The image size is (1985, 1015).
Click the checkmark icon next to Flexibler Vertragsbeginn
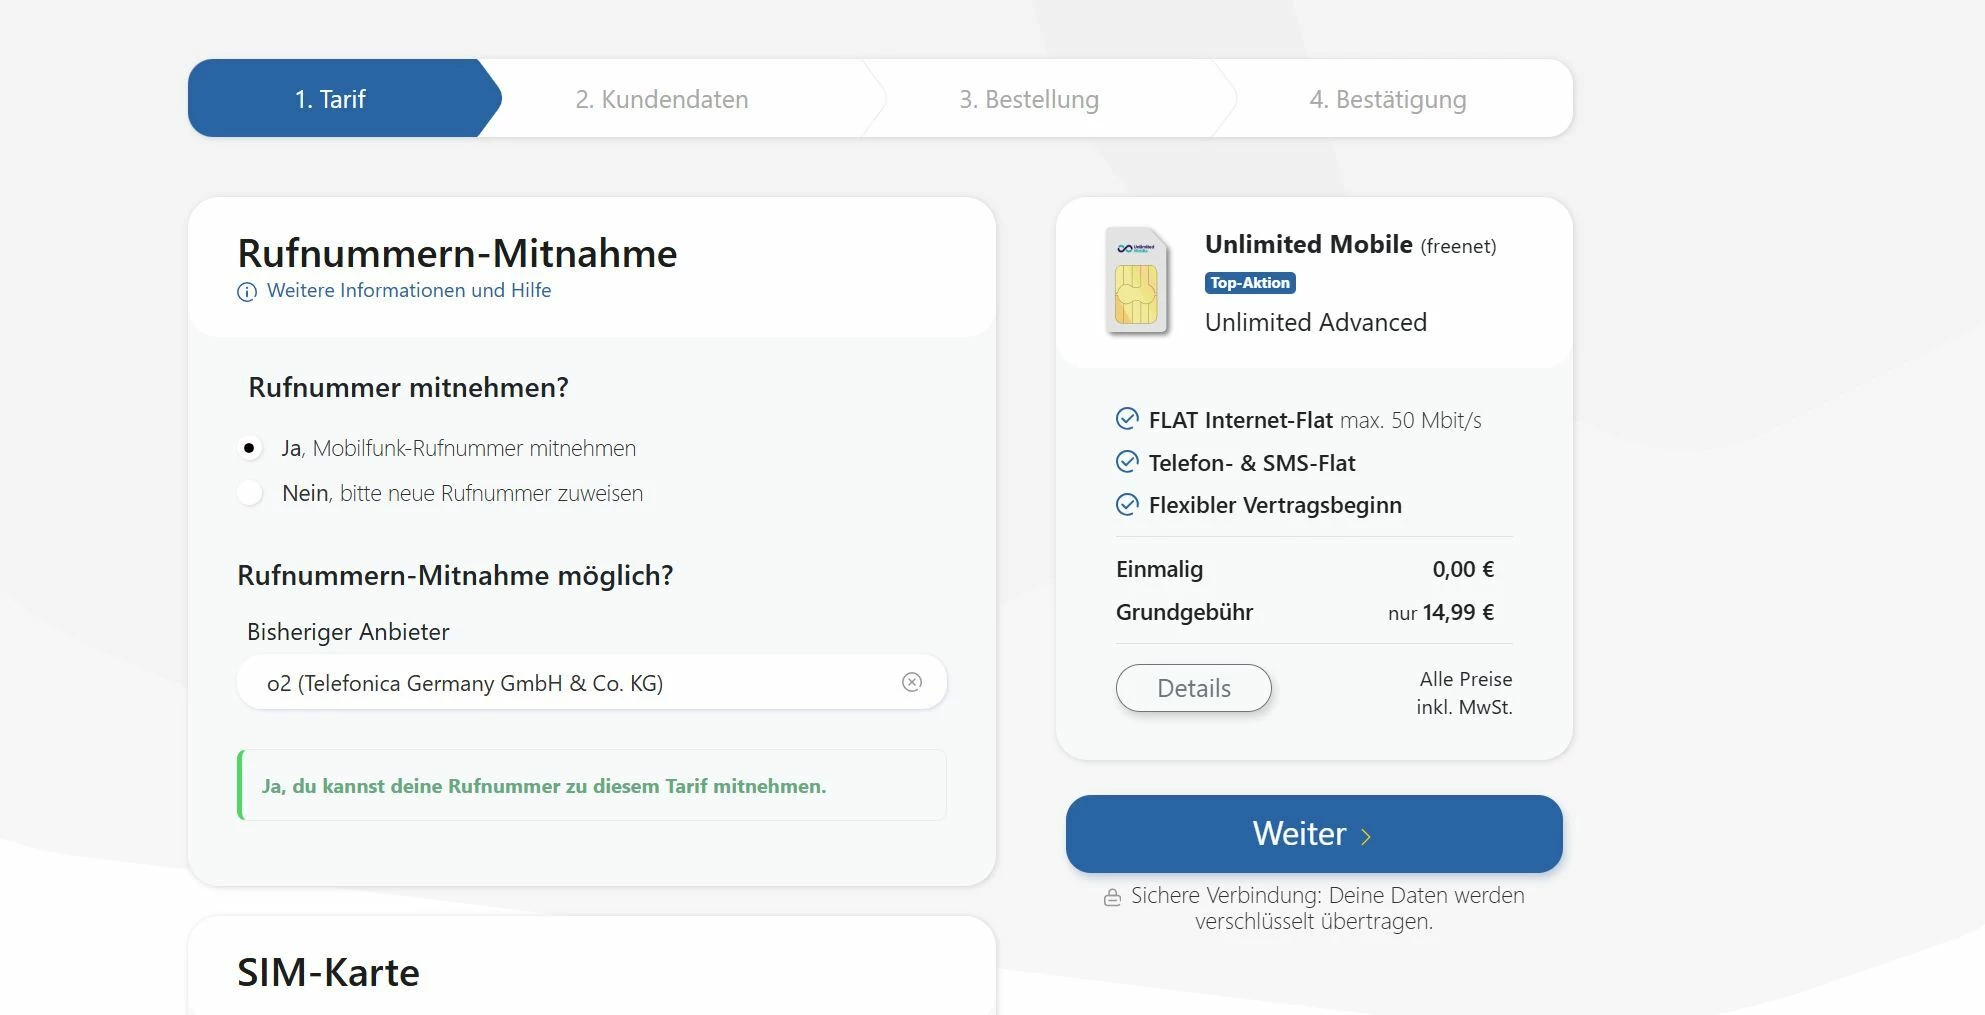coord(1127,504)
